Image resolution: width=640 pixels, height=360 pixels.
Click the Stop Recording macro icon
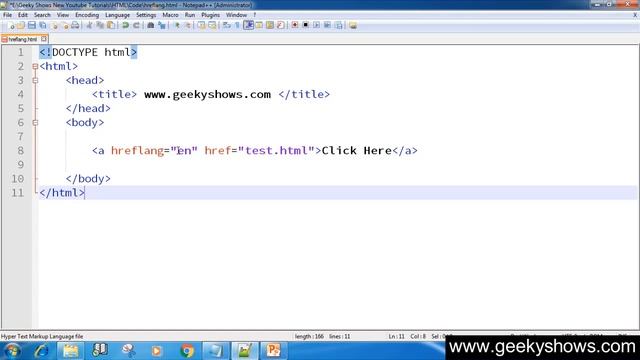click(x=305, y=25)
